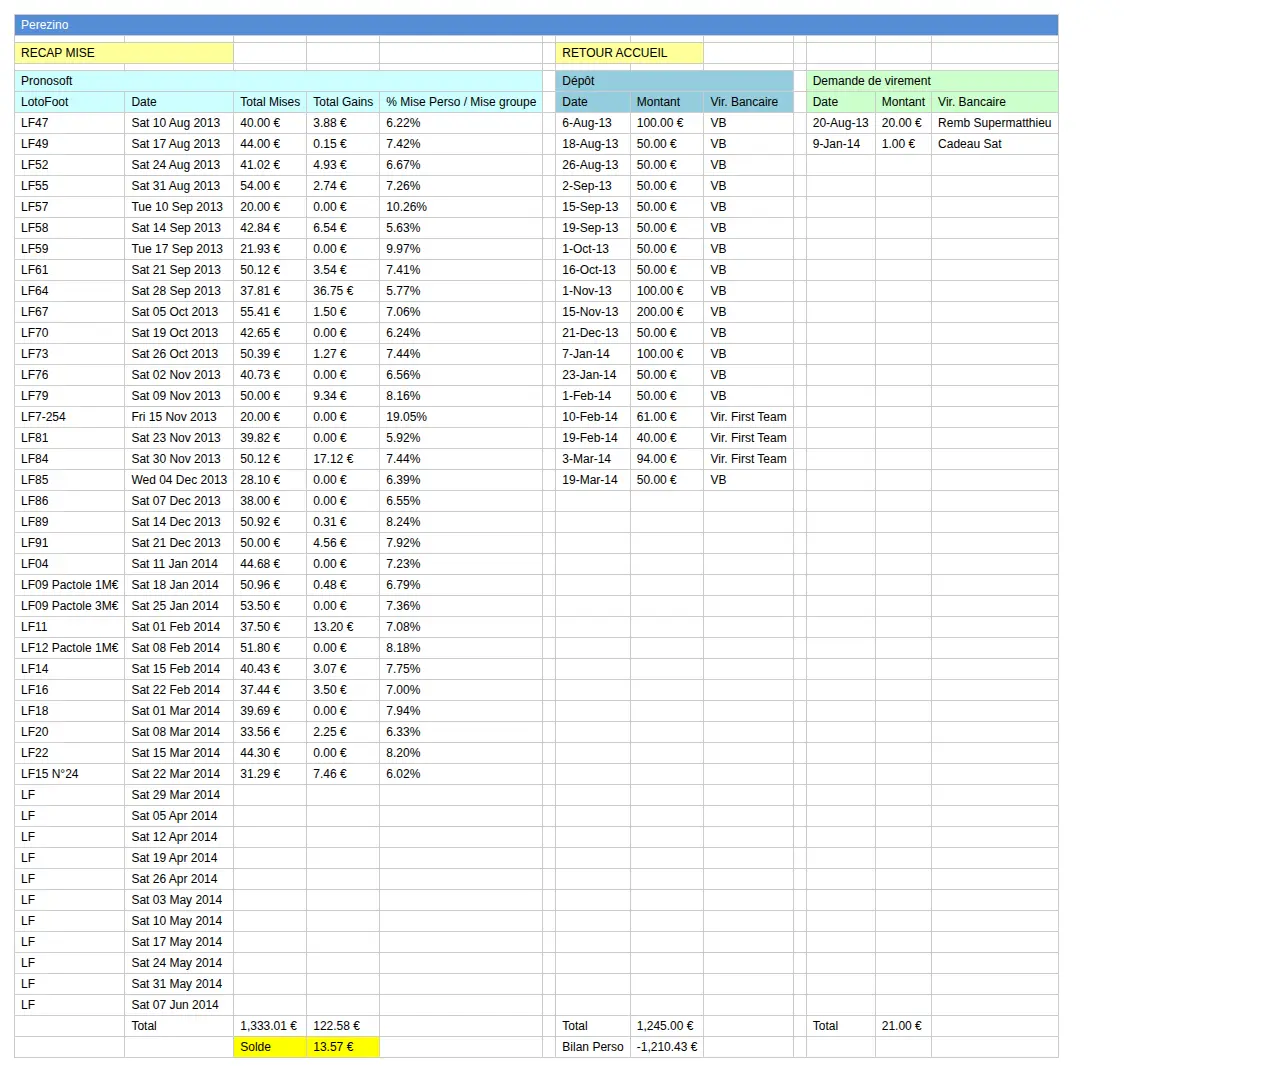
Task: Select the RECAP MISE cell
Action: [124, 53]
